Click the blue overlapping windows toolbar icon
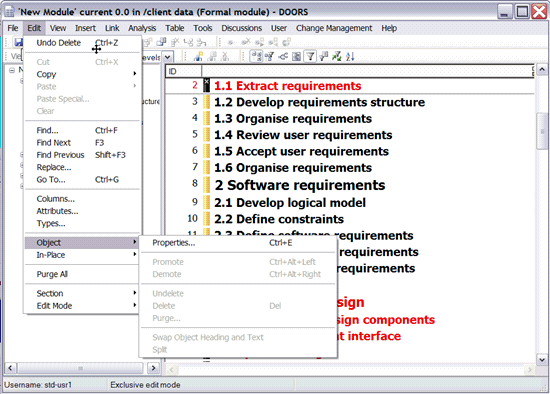The image size is (550, 394). pyautogui.click(x=161, y=42)
